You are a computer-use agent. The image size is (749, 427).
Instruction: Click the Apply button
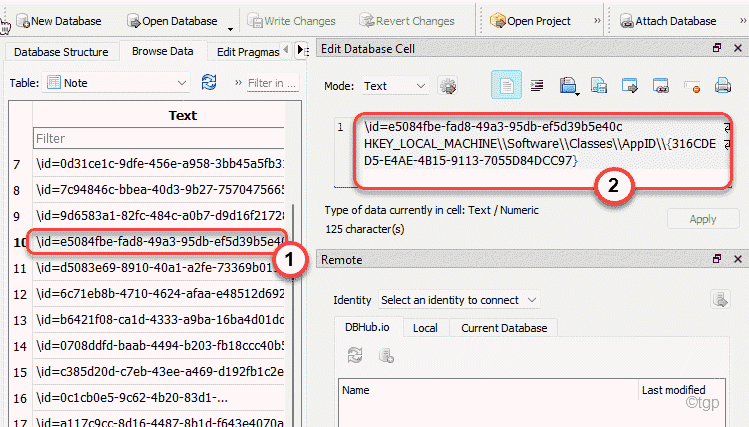click(x=703, y=219)
